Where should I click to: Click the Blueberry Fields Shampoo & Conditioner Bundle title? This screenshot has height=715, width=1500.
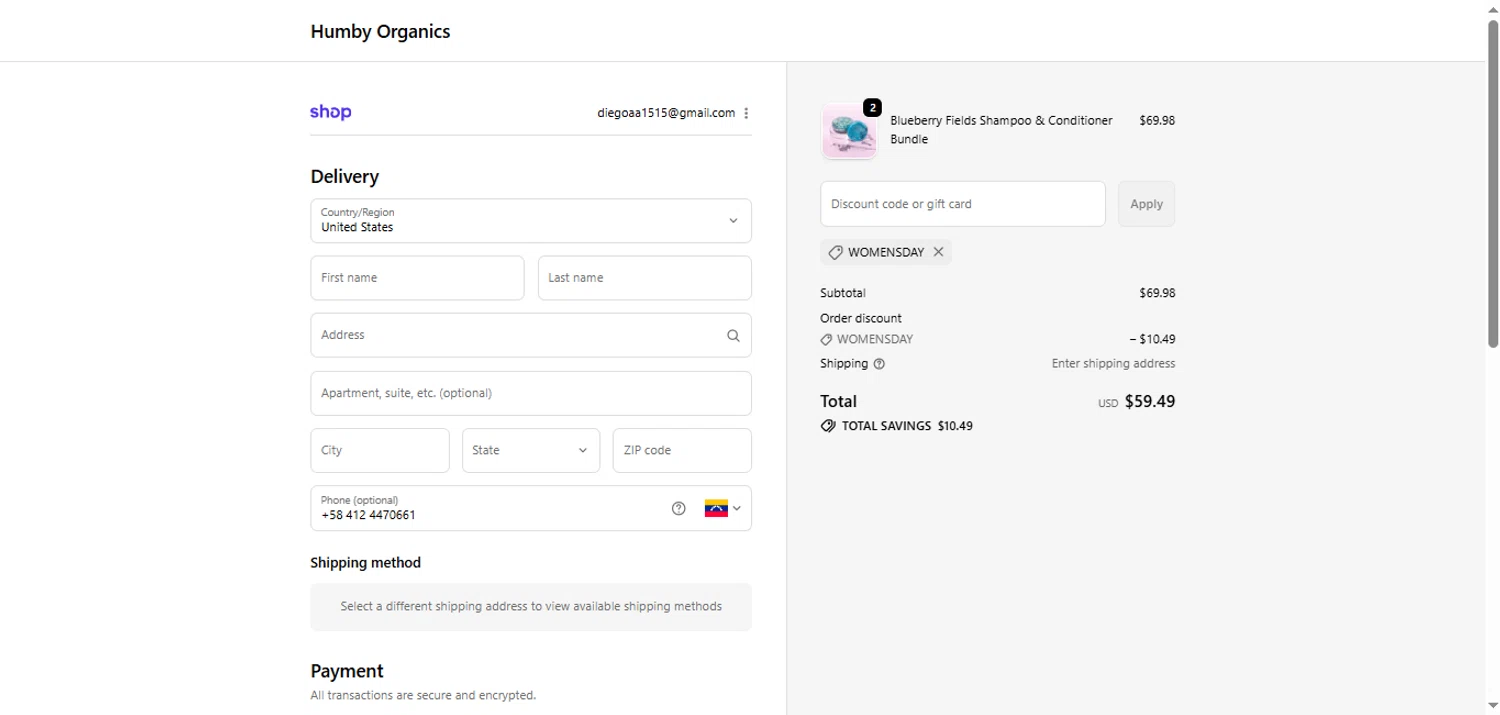(x=1001, y=130)
